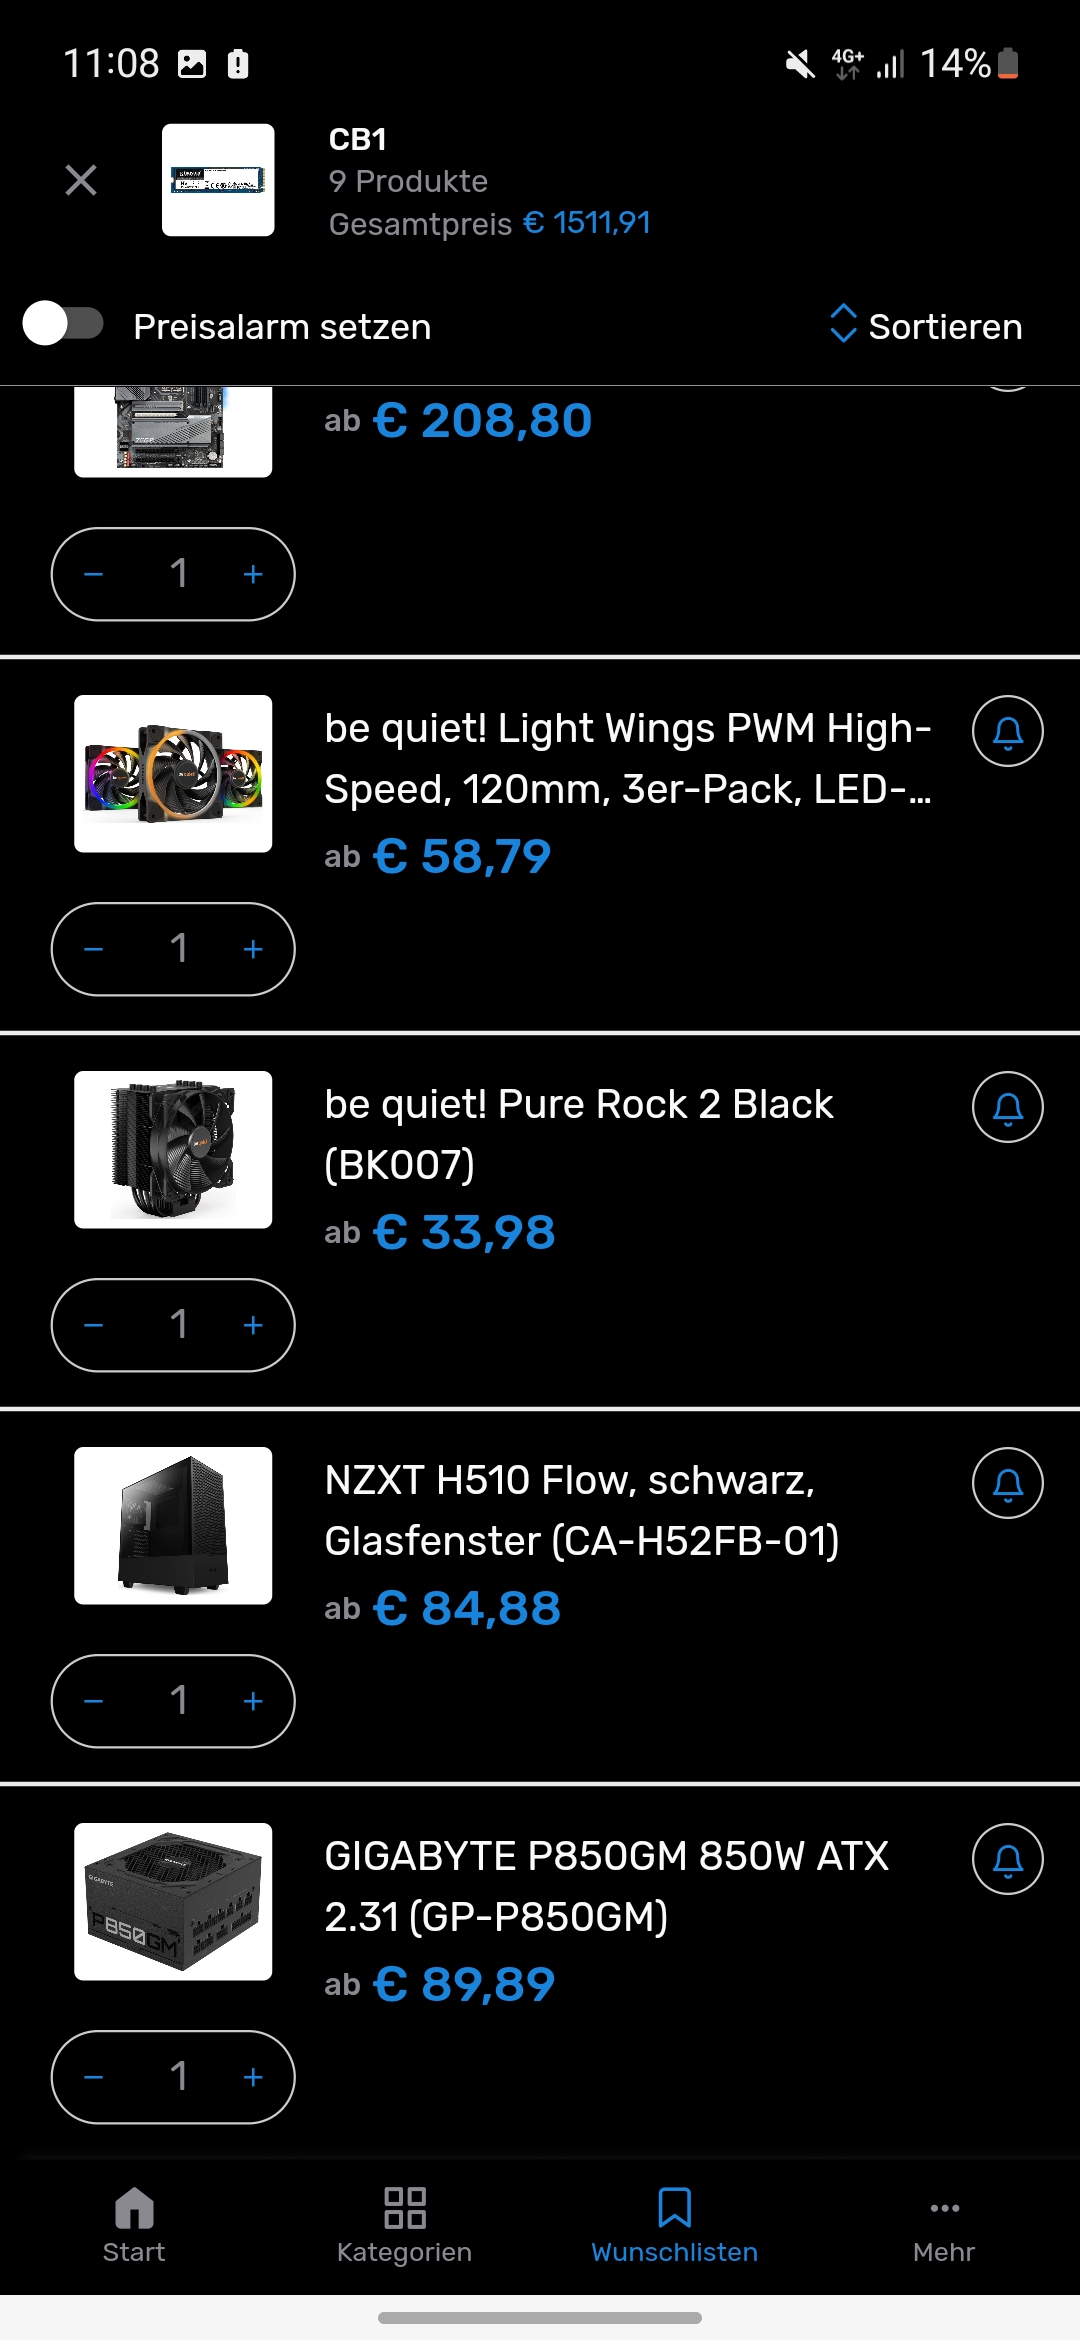Image resolution: width=1080 pixels, height=2340 pixels.
Task: Tap the bell icon beside GIGABYTE P850GM
Action: [1007, 1860]
